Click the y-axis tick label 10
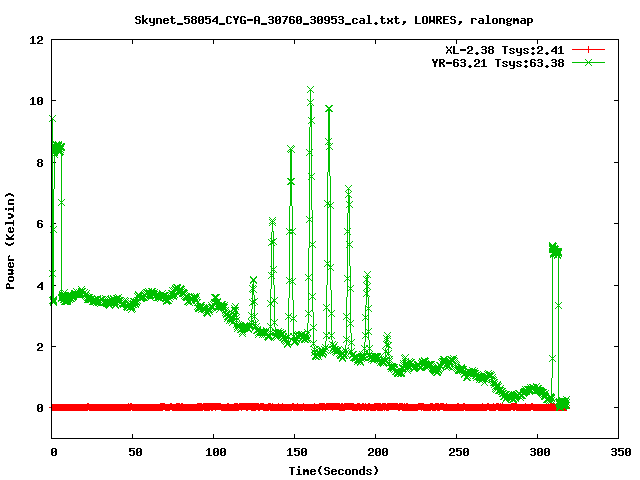The height and width of the screenshot is (480, 640). 36,101
